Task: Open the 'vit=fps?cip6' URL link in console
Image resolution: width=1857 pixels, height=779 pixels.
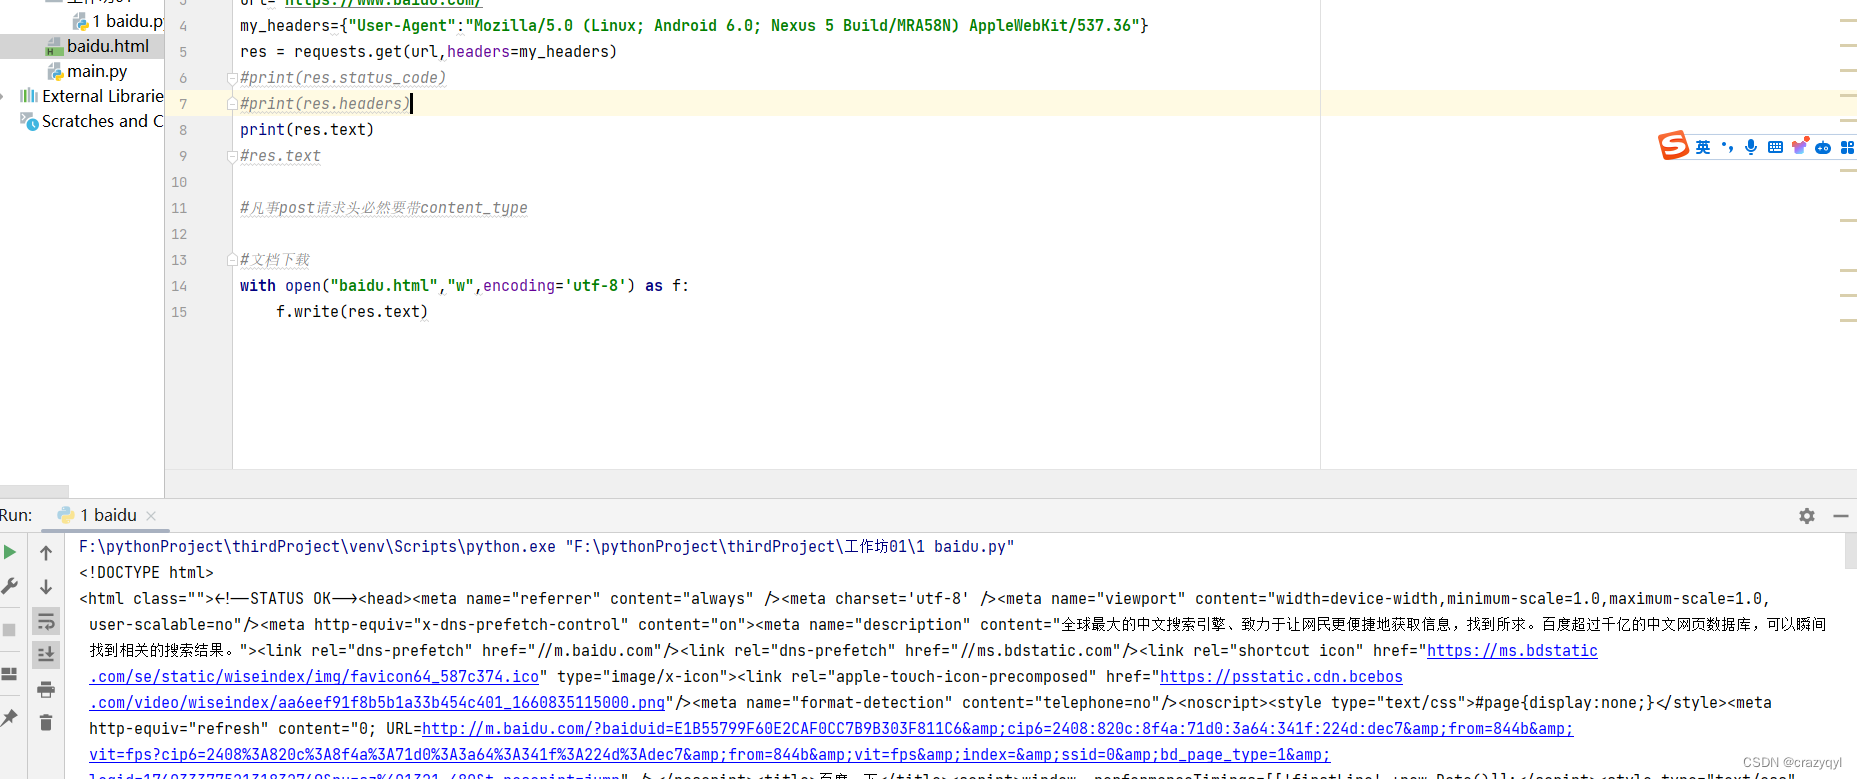Action: point(710,755)
